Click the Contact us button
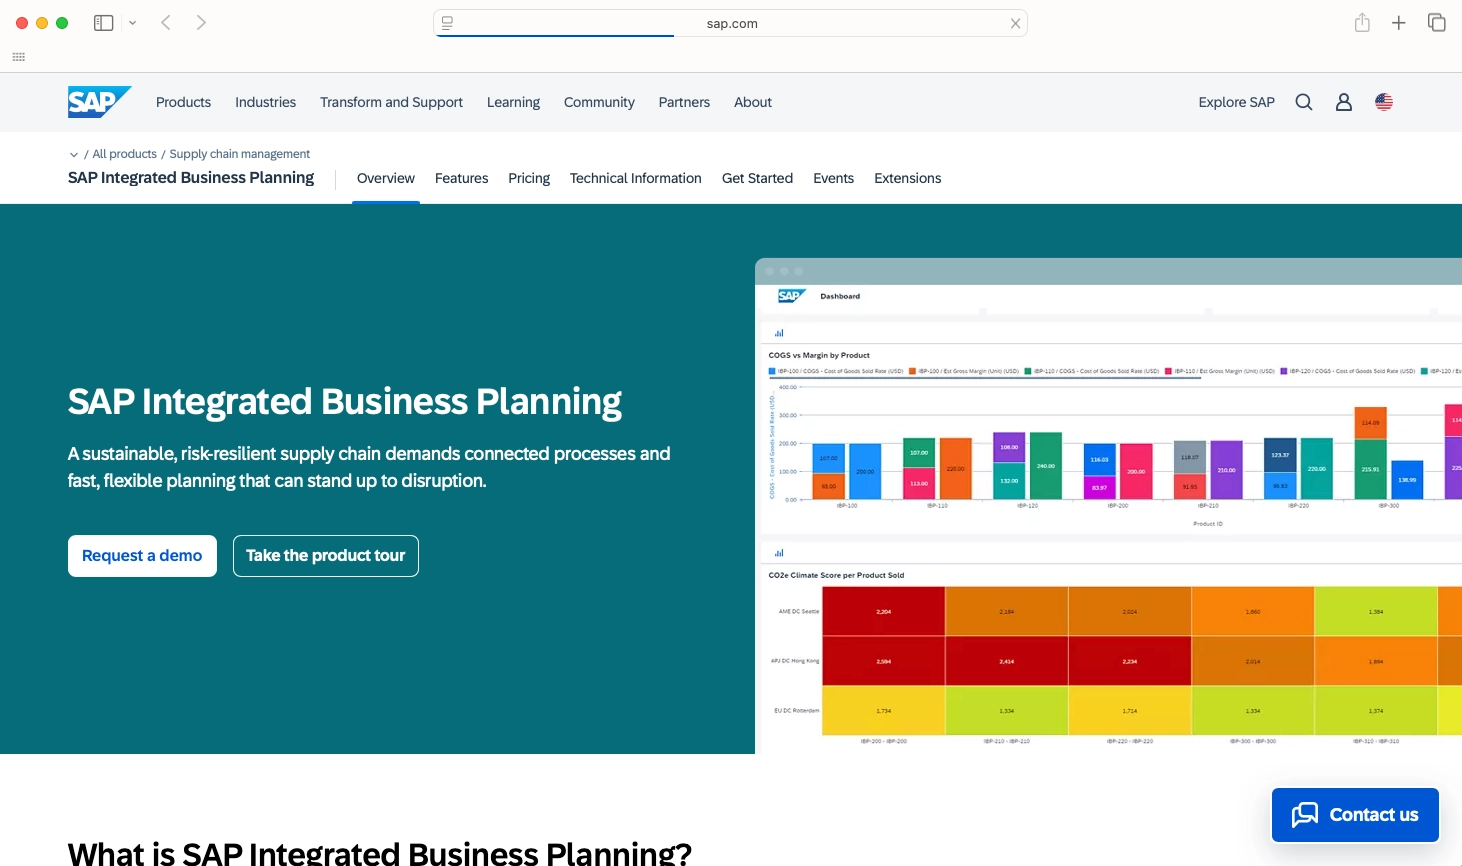Image resolution: width=1462 pixels, height=866 pixels. (1355, 815)
